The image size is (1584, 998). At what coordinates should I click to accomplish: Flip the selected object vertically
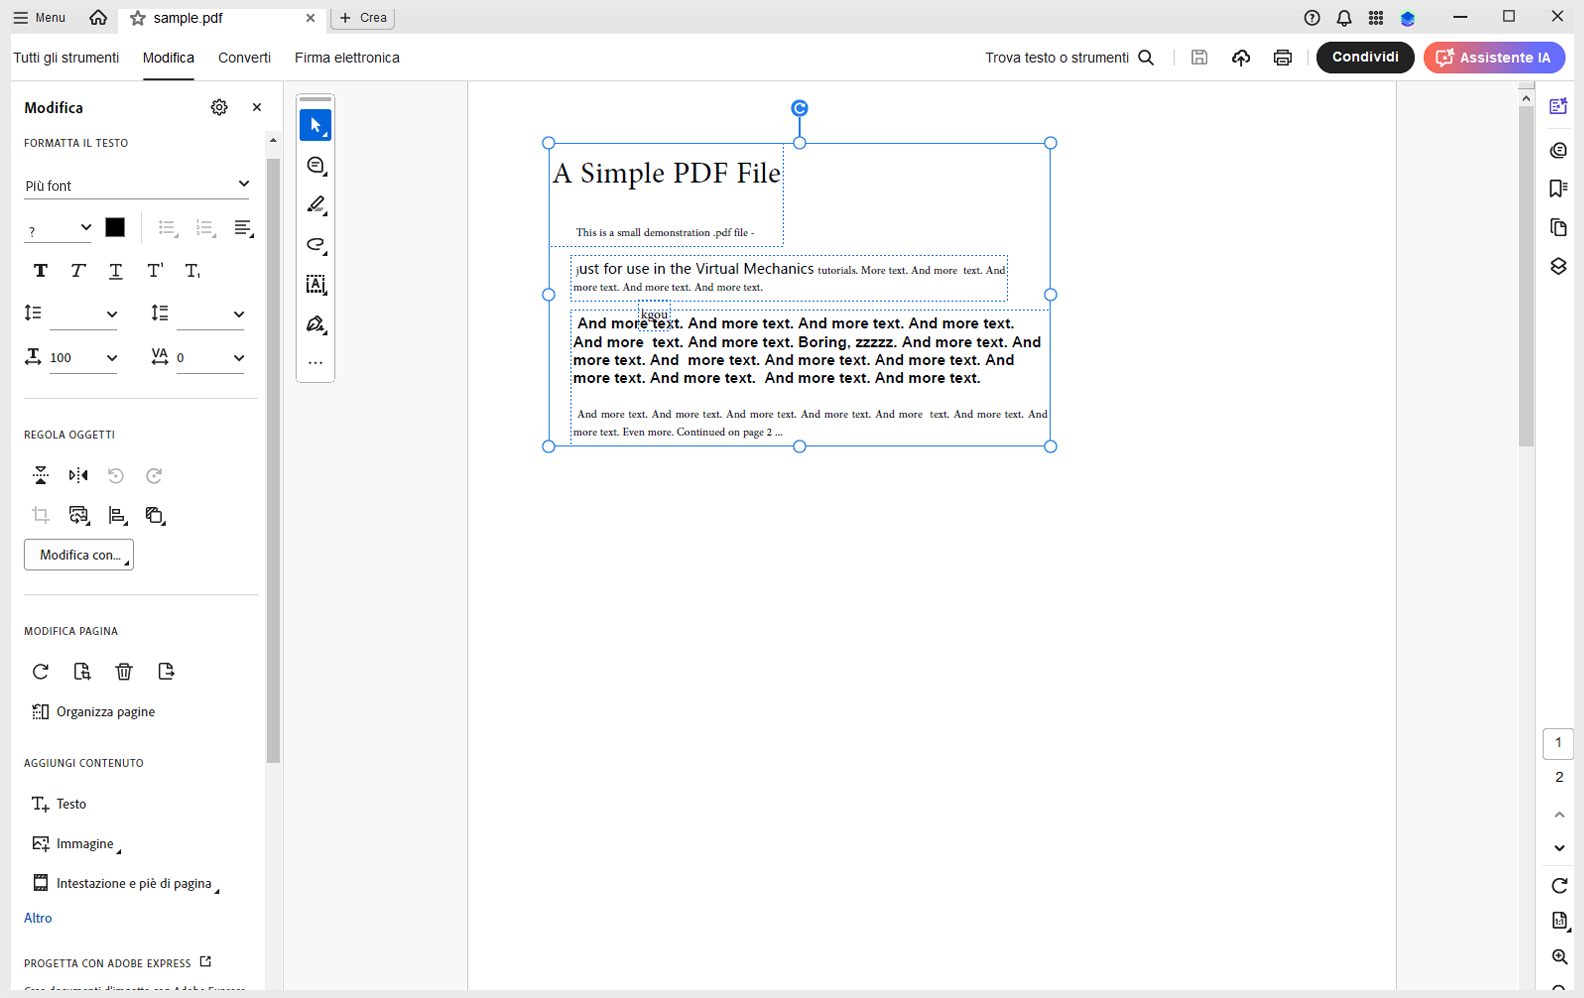coord(40,475)
